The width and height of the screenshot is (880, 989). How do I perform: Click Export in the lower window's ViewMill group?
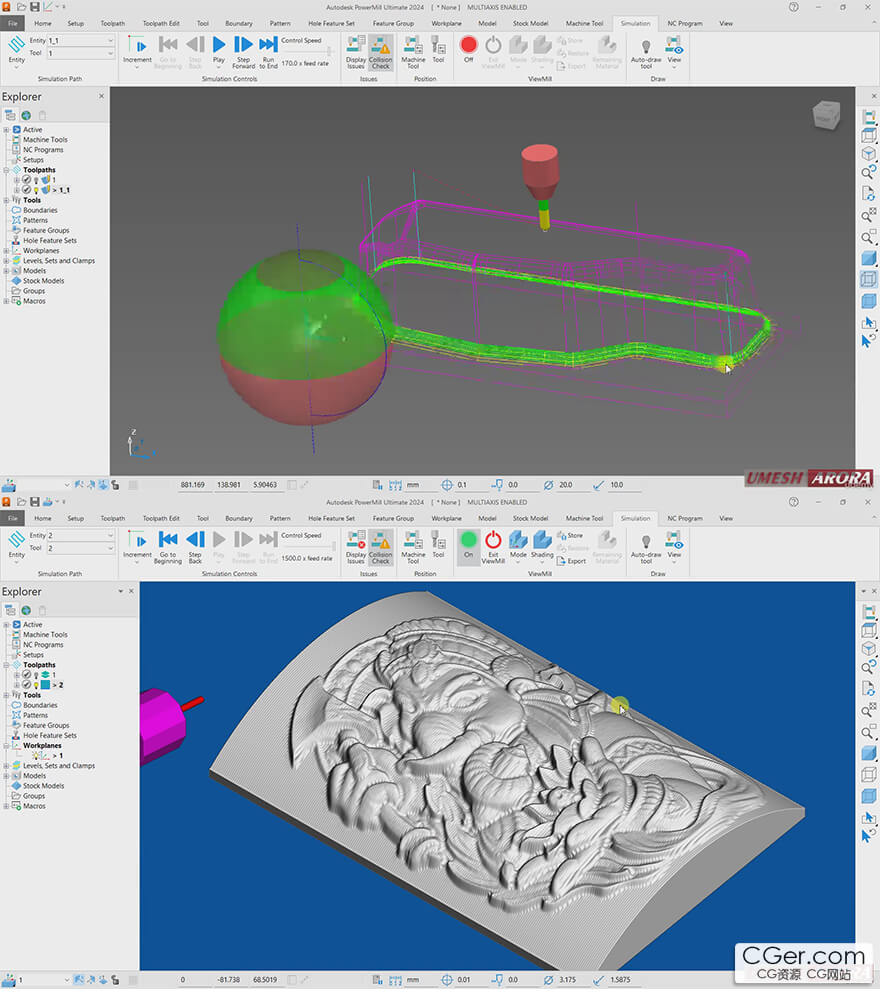pyautogui.click(x=572, y=561)
